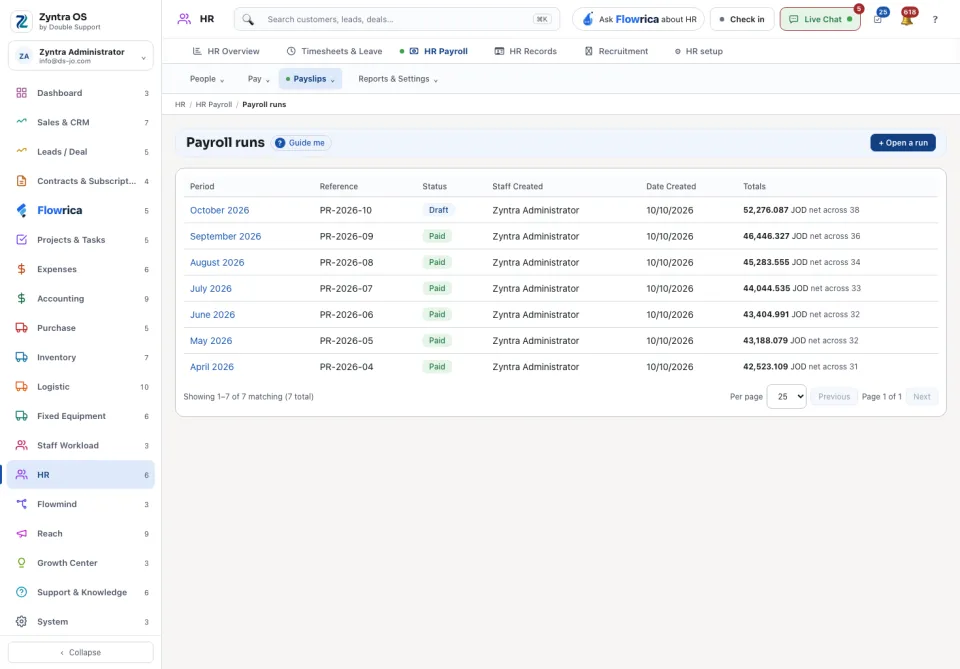Select the Leads / Deal icon
Screen dimensions: 960x669
(x=21, y=151)
